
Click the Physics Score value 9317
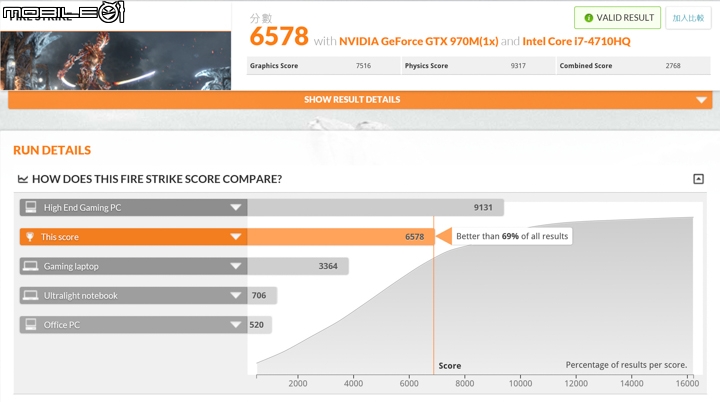click(518, 66)
